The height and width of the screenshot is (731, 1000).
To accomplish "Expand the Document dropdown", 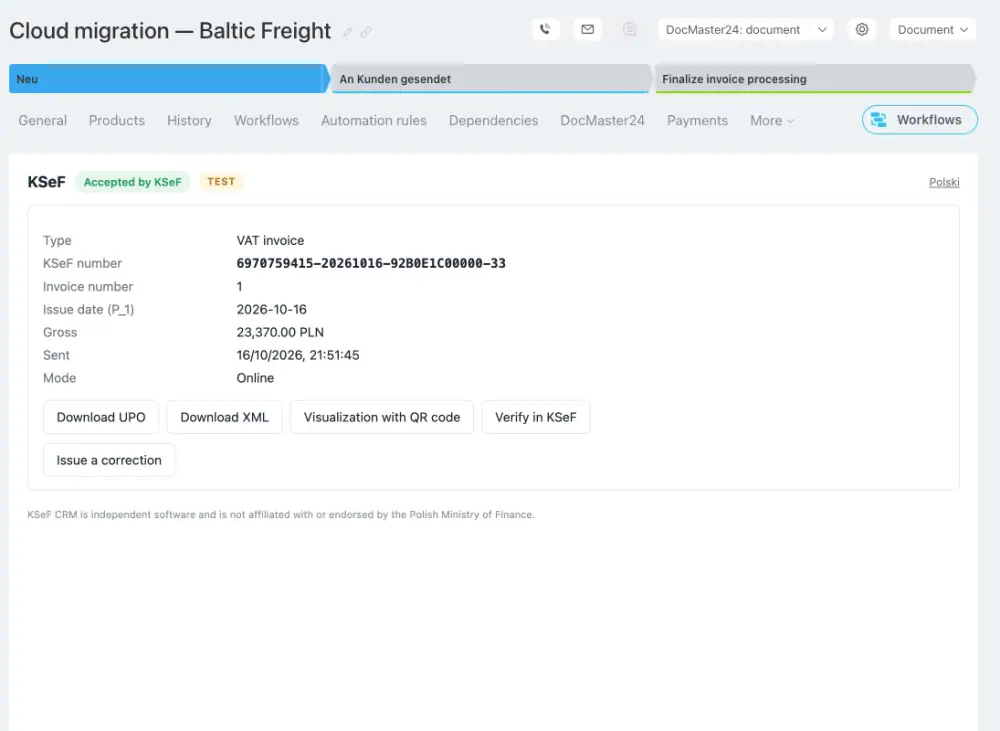I will pos(932,29).
